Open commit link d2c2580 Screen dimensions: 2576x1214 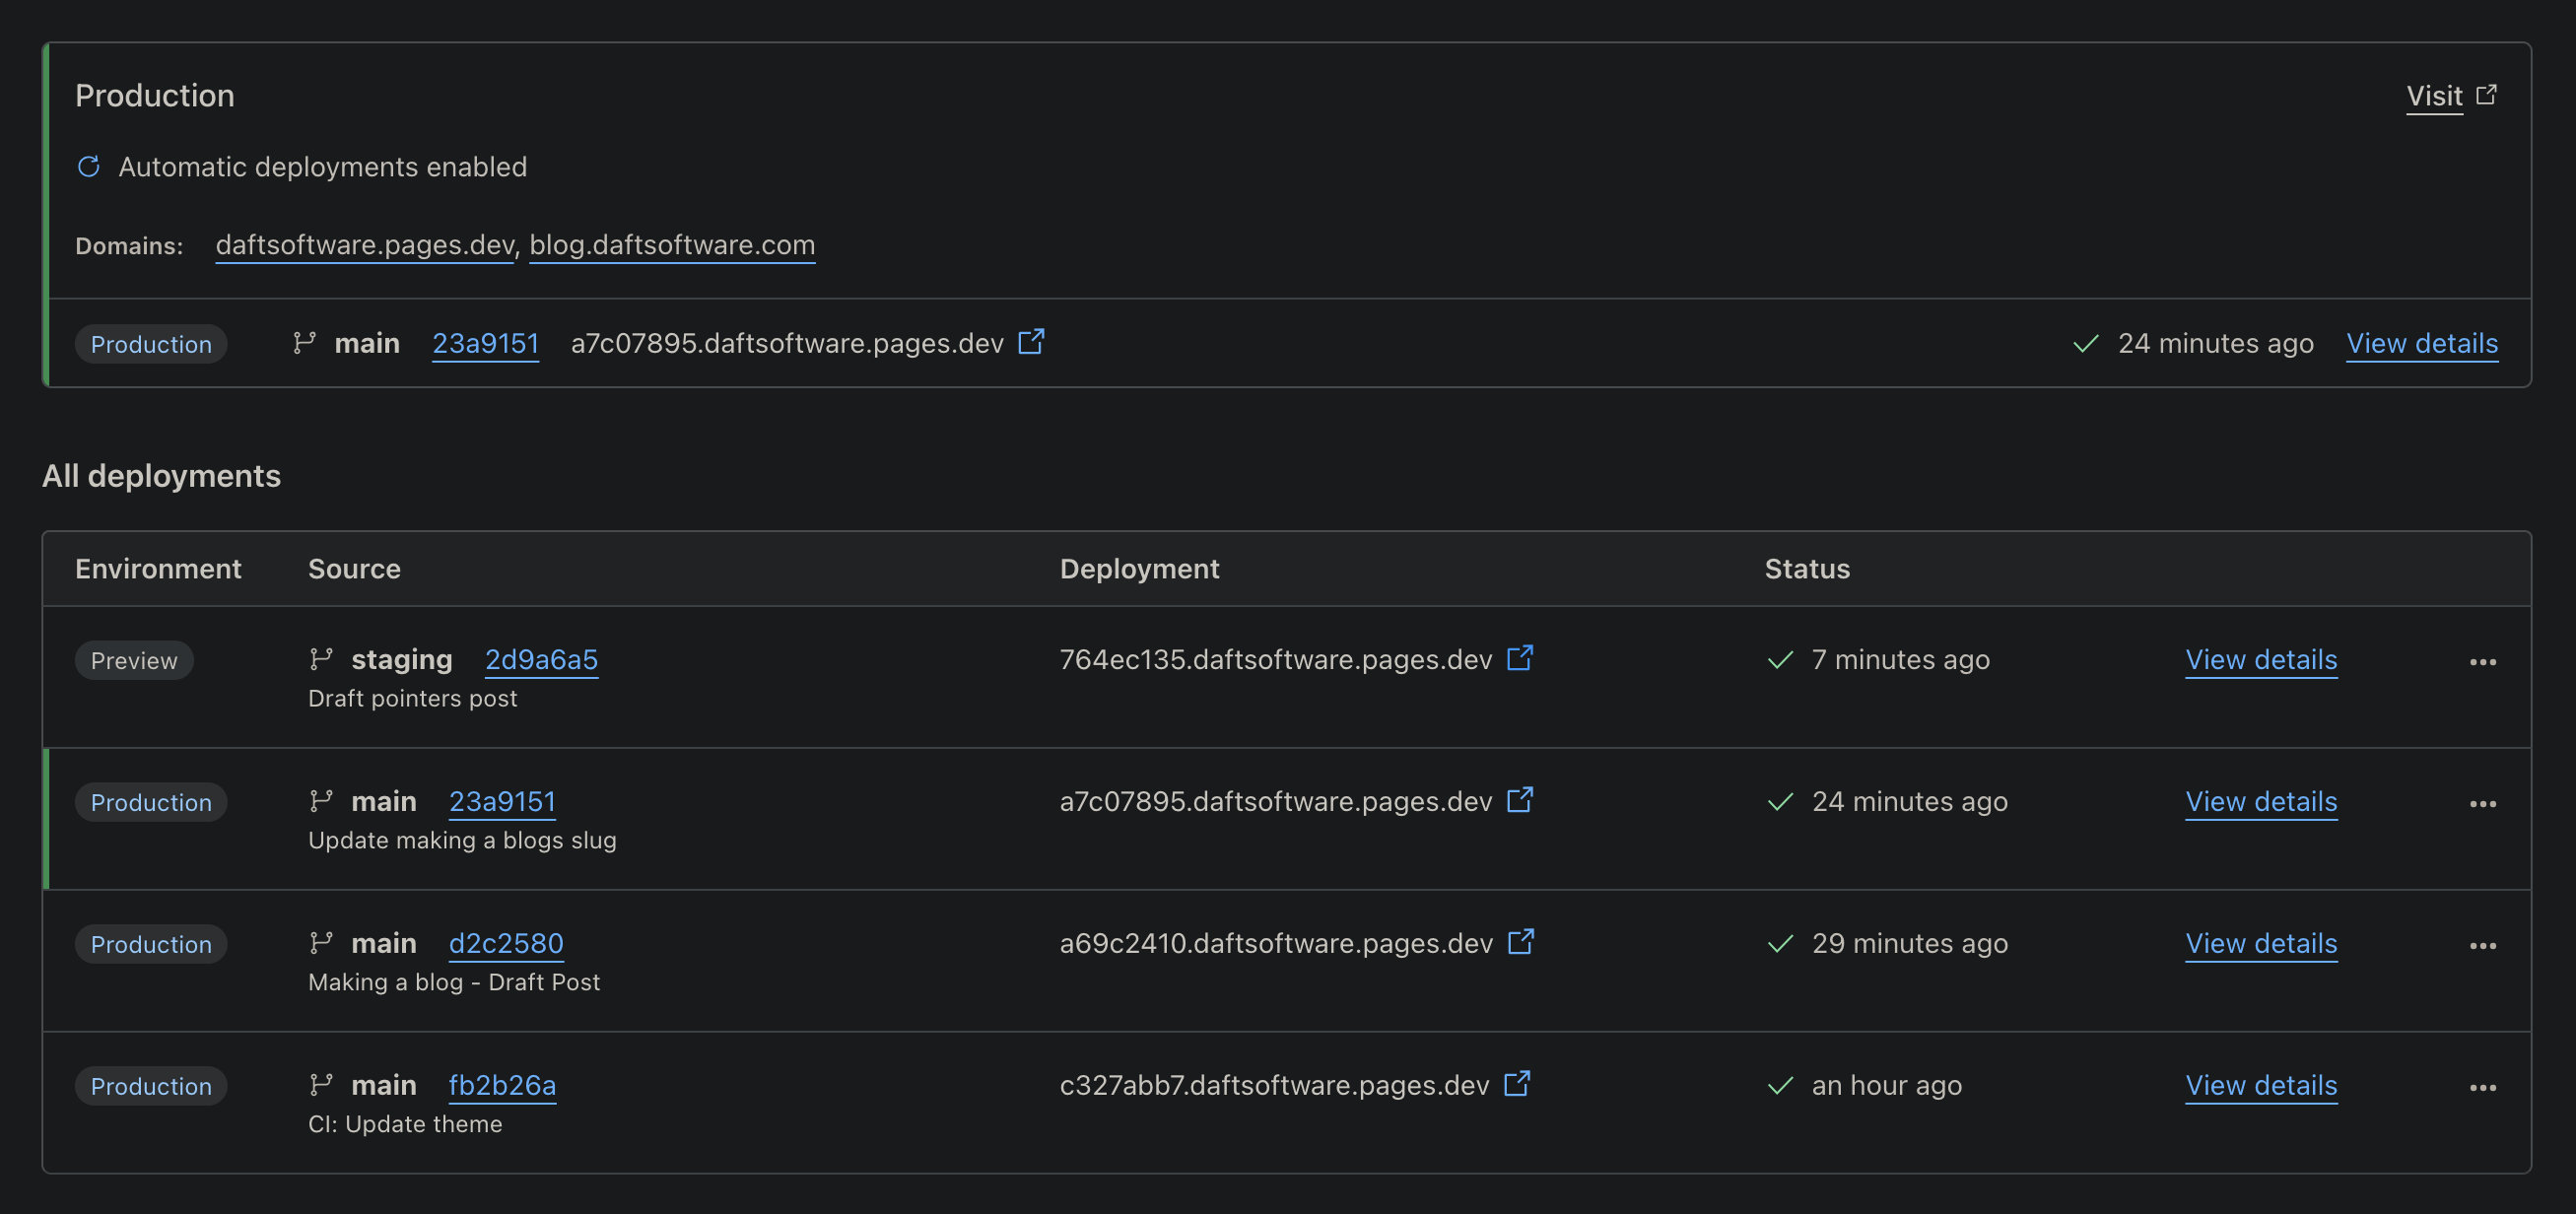tap(506, 942)
